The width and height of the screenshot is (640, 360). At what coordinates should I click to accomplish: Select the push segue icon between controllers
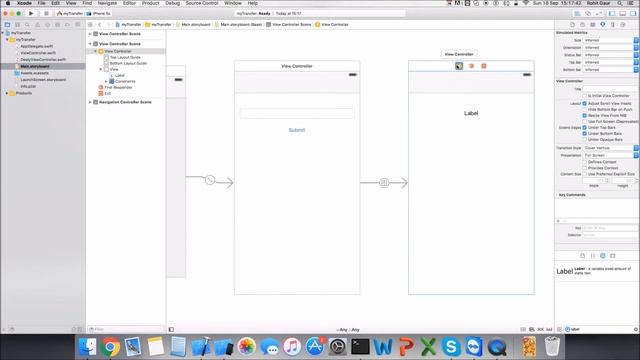pyautogui.click(x=384, y=182)
